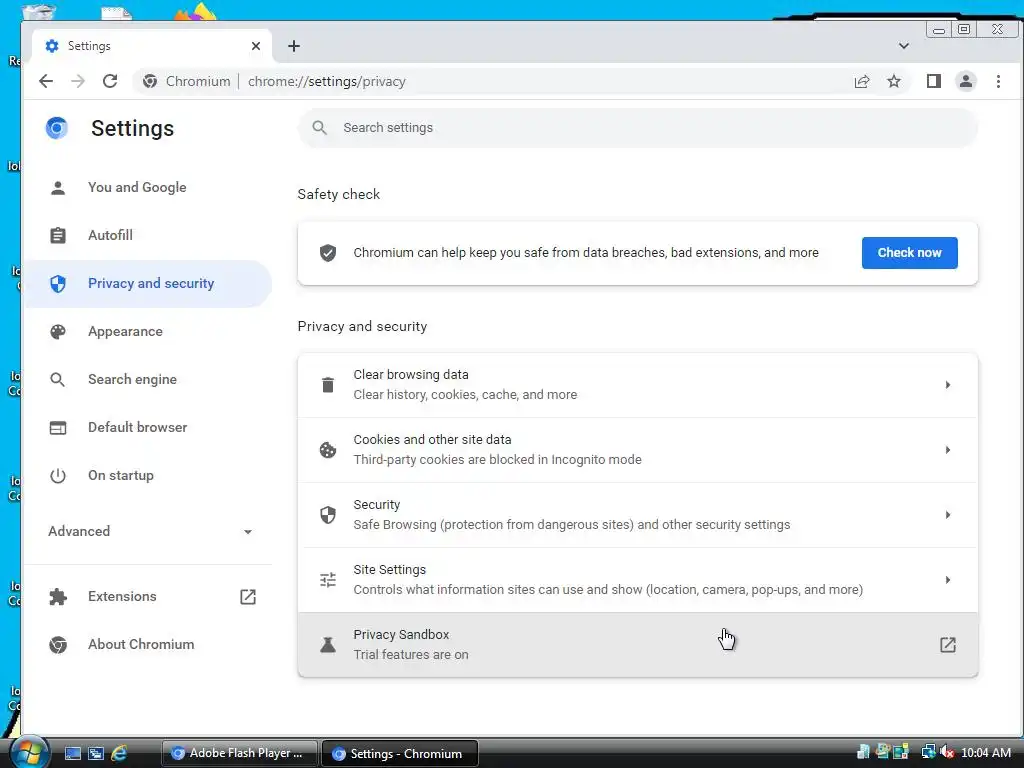Click the Privacy Sandbox external link icon
This screenshot has height=768, width=1024.
[x=948, y=645]
